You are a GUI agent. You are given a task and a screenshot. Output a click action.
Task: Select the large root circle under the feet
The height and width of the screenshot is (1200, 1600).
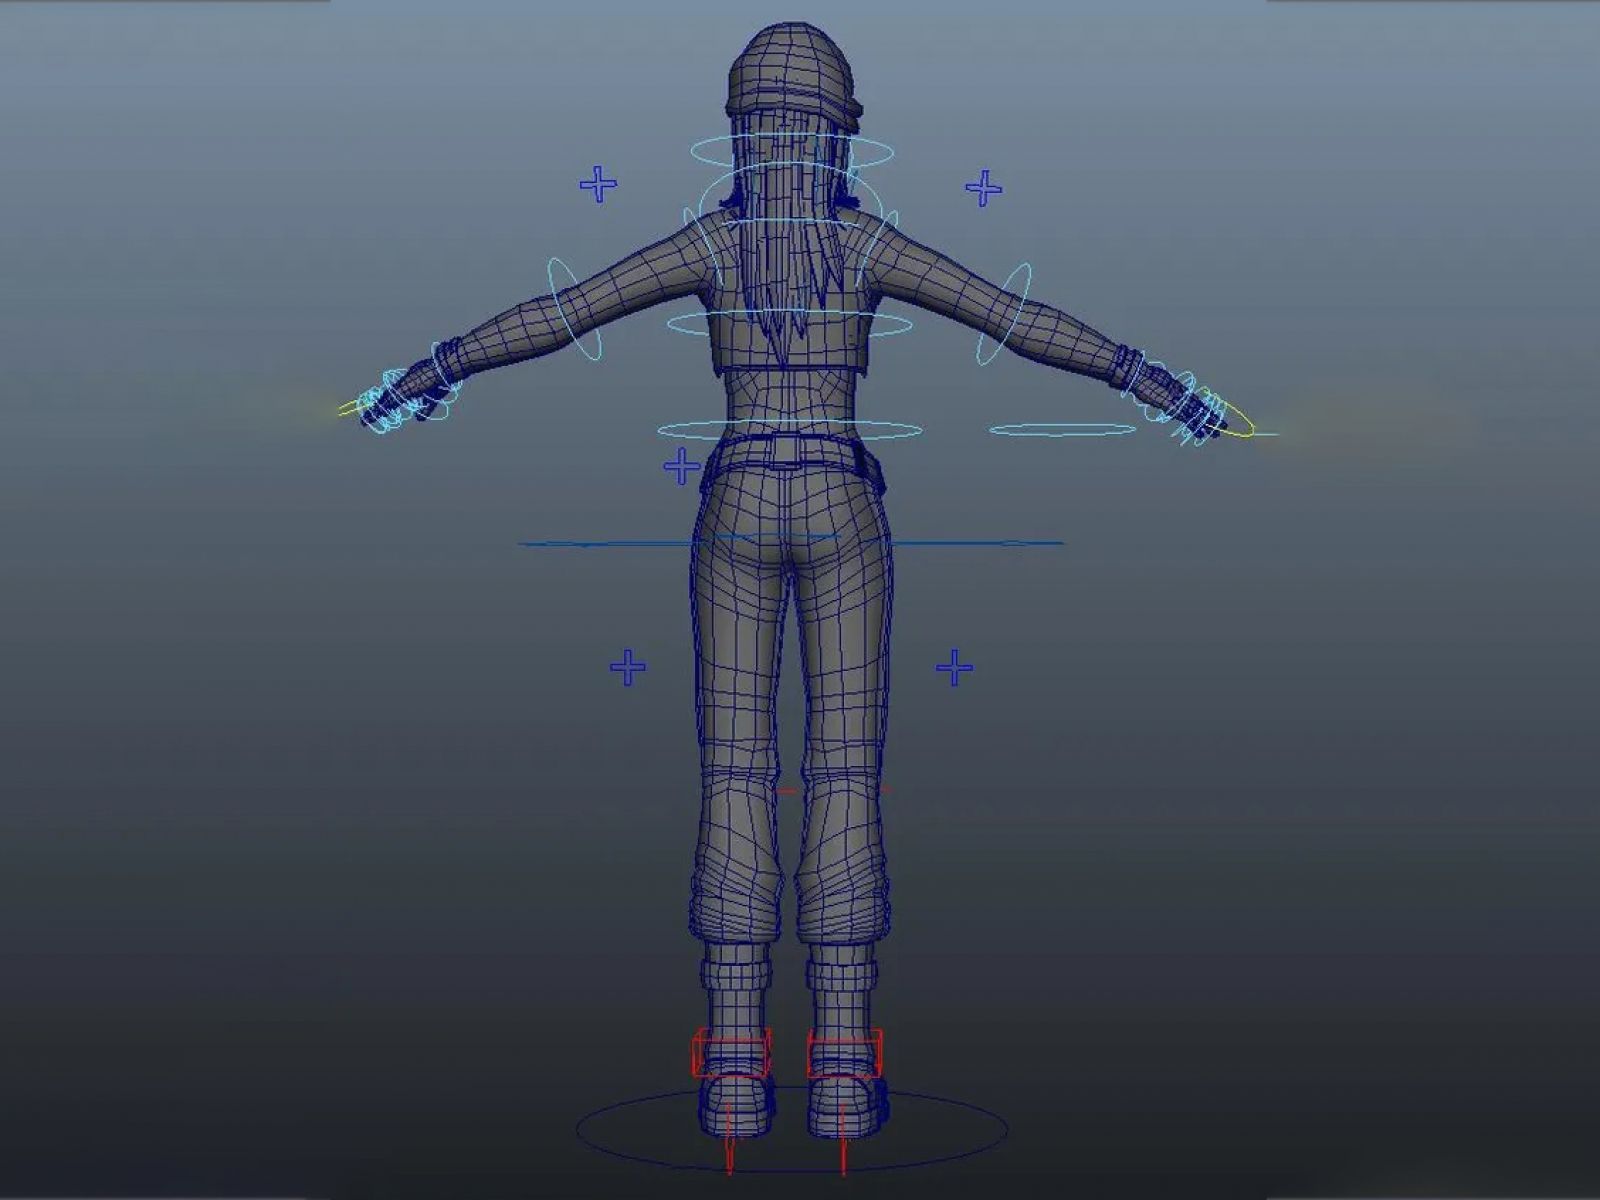[791, 1127]
